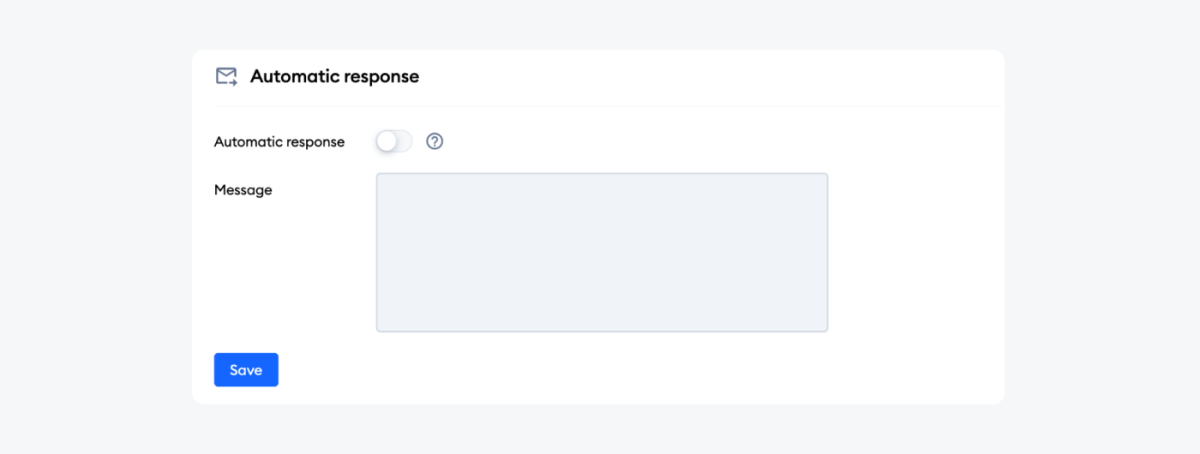
Task: Save the automatic response settings
Action: [246, 370]
